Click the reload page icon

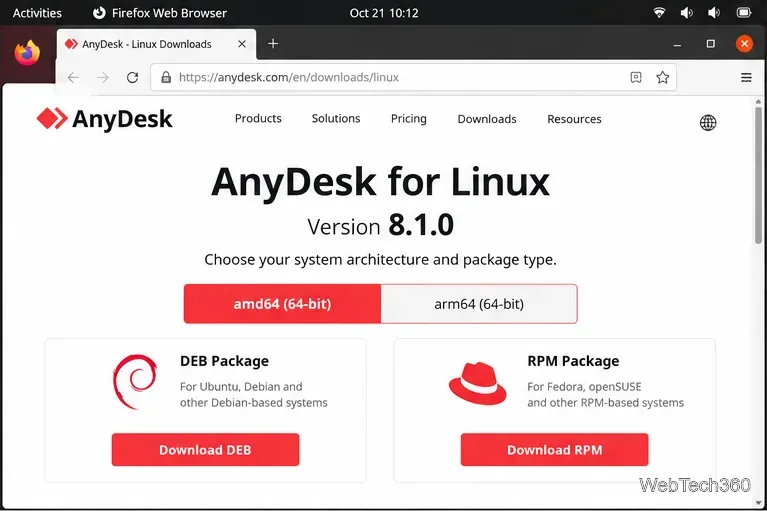[x=133, y=77]
